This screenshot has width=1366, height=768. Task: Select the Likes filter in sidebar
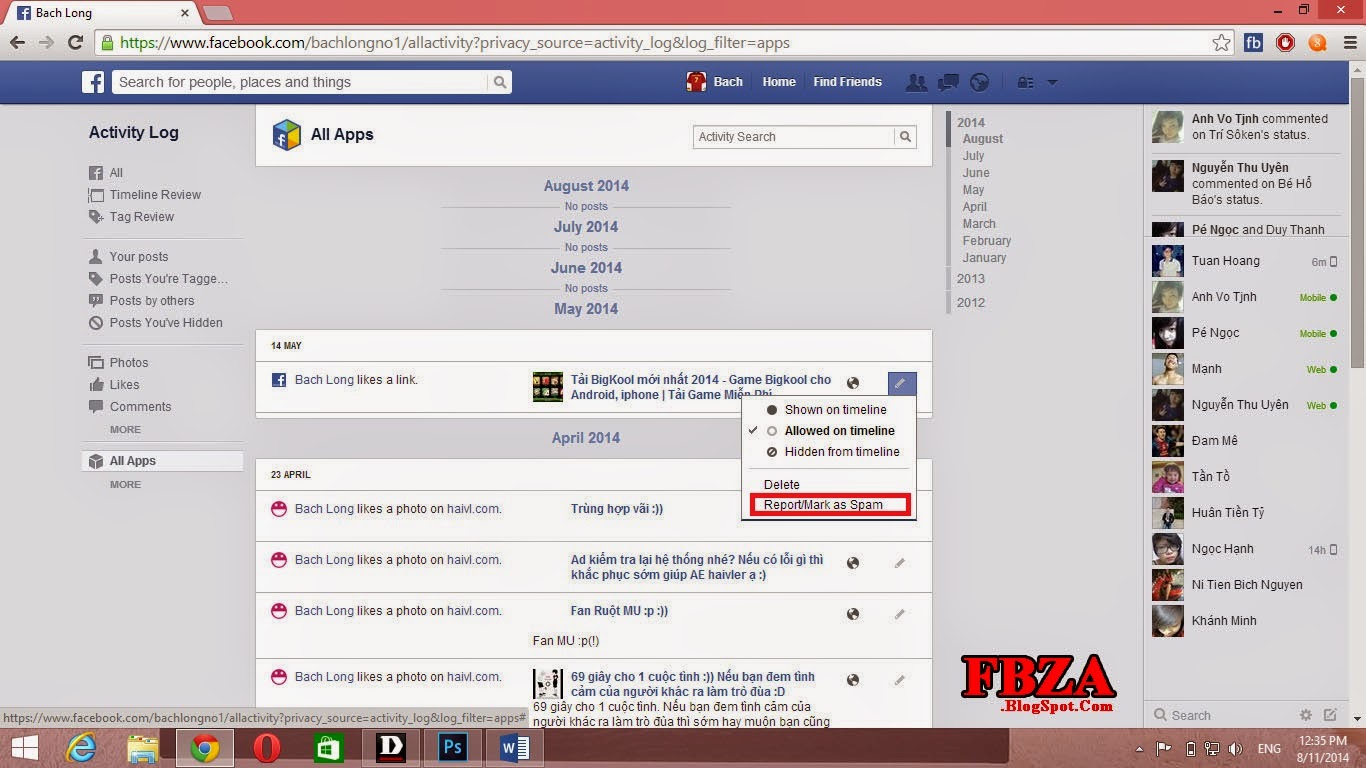coord(124,385)
